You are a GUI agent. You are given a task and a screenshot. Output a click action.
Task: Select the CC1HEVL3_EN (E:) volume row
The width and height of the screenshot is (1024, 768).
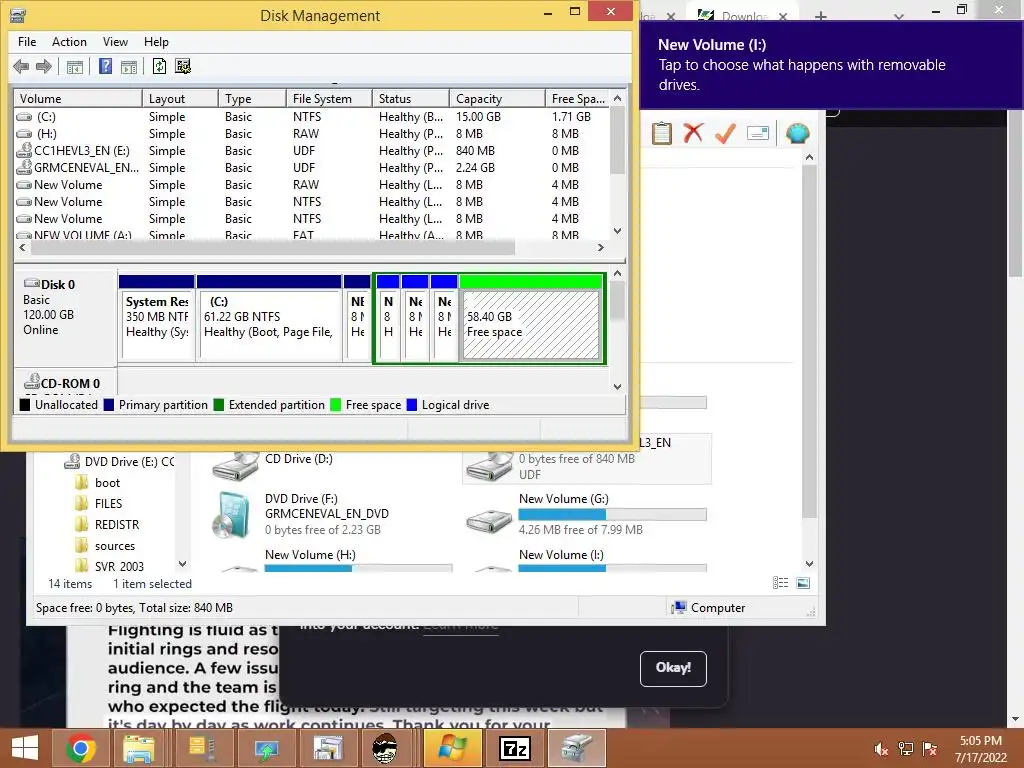[312, 151]
